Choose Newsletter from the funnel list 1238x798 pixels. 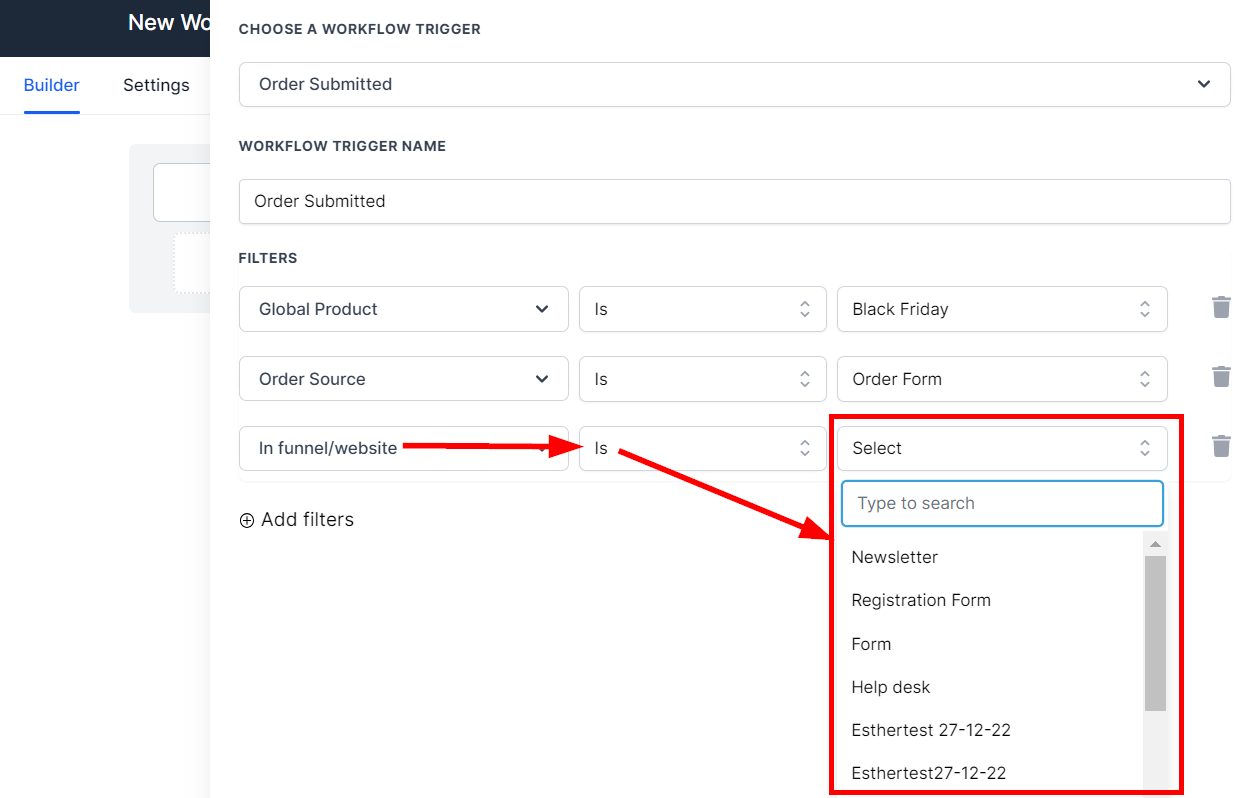[895, 557]
